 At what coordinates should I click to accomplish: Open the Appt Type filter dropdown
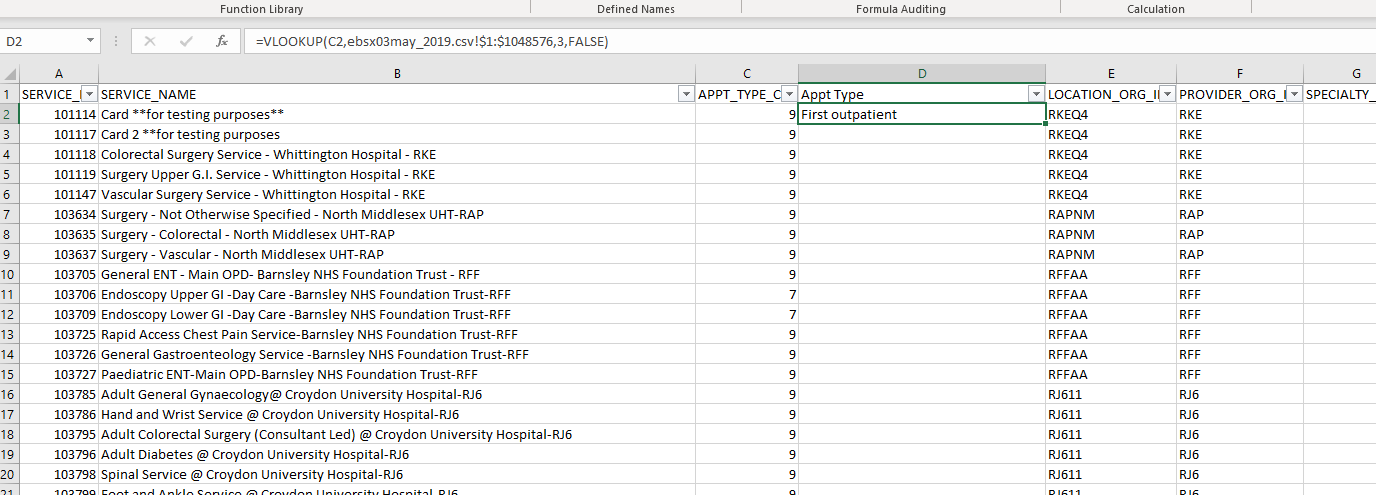point(1036,94)
